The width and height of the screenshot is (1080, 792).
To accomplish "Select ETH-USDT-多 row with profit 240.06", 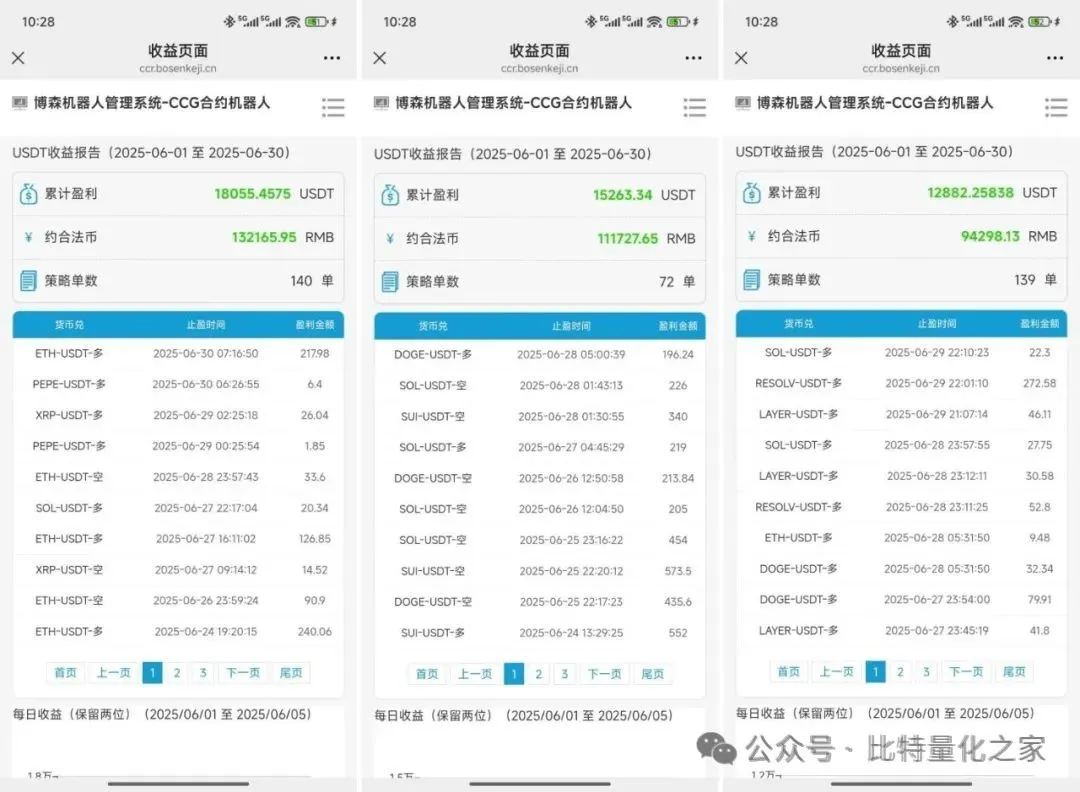I will click(x=178, y=632).
